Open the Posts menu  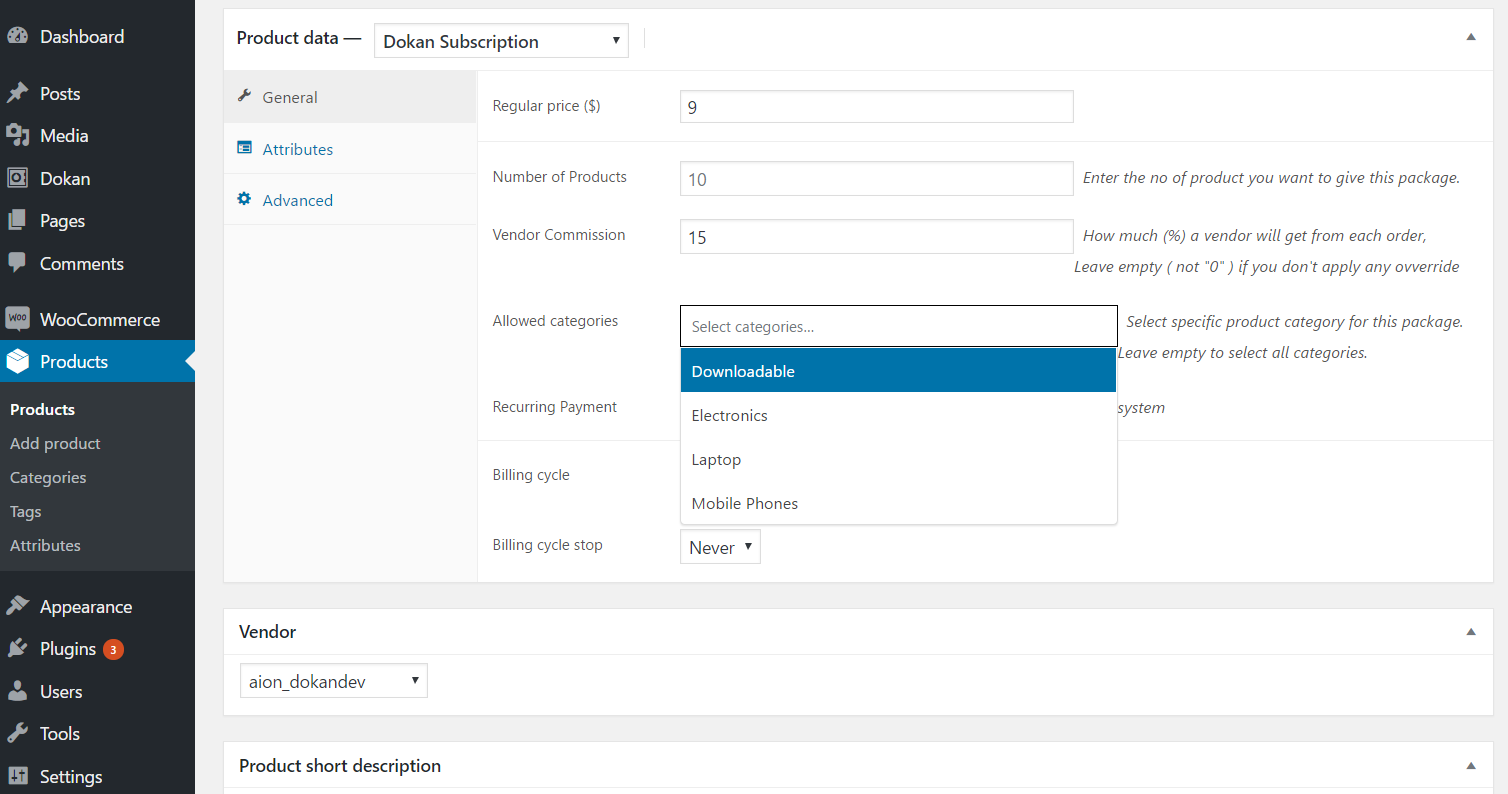[x=97, y=93]
